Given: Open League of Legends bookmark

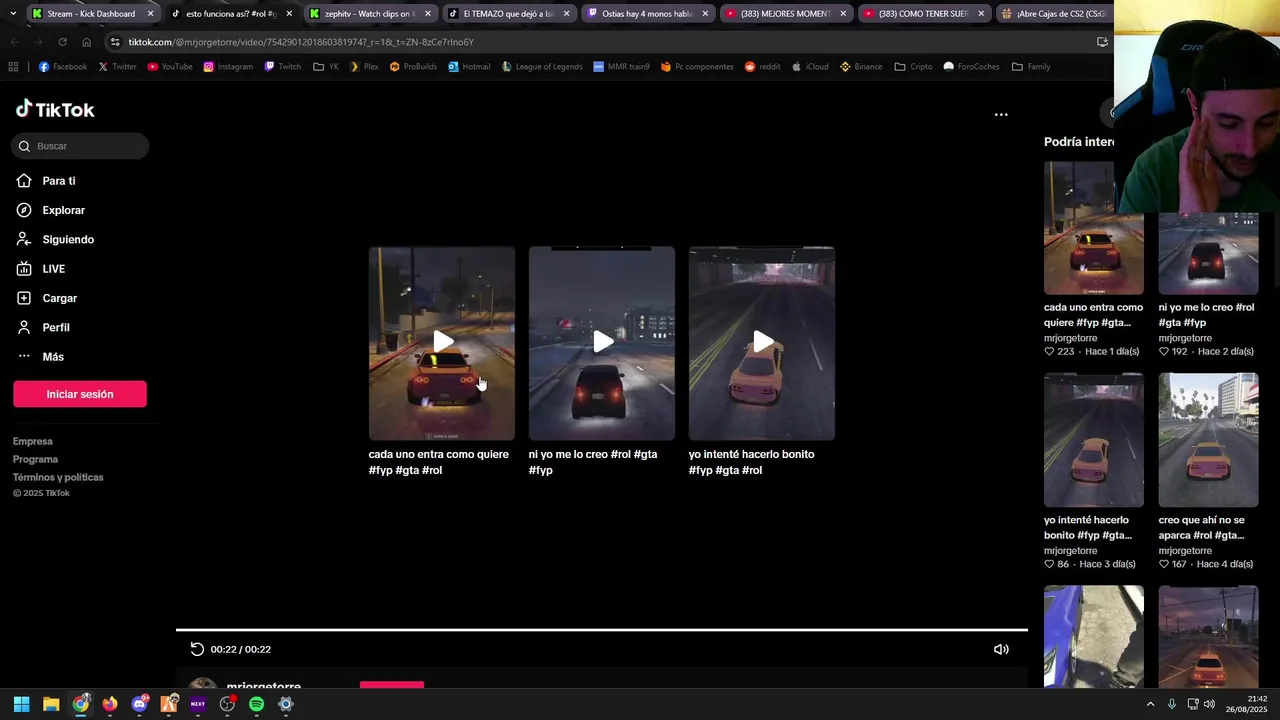Looking at the screenshot, I should tap(541, 67).
